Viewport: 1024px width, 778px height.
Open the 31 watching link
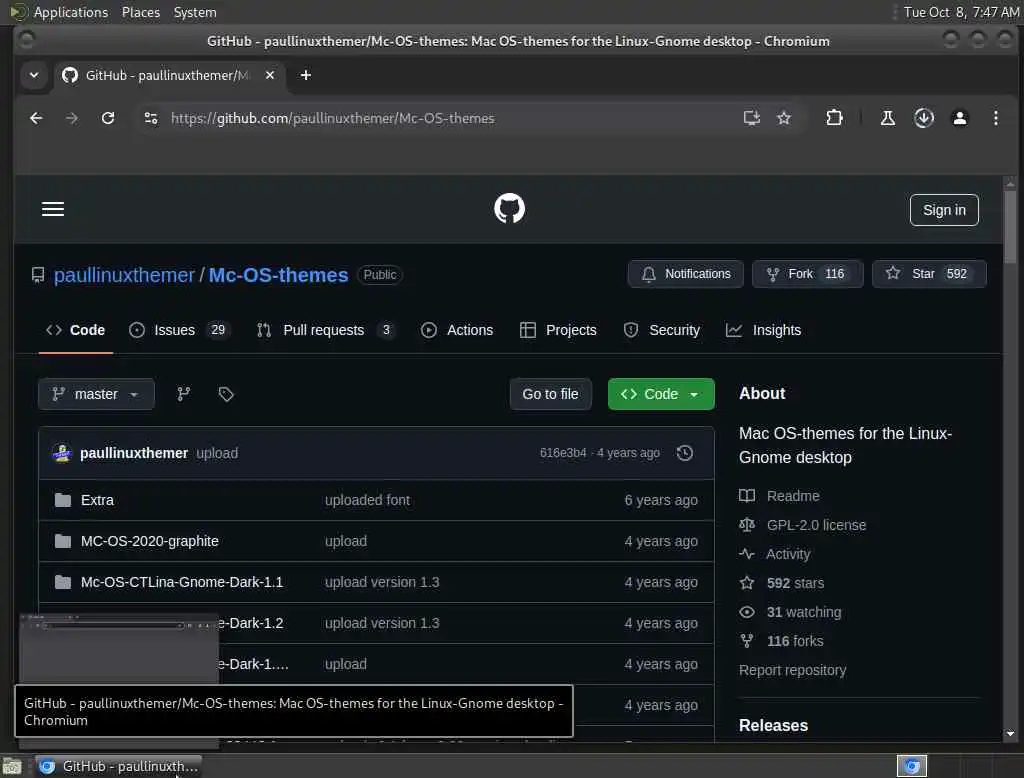(804, 612)
